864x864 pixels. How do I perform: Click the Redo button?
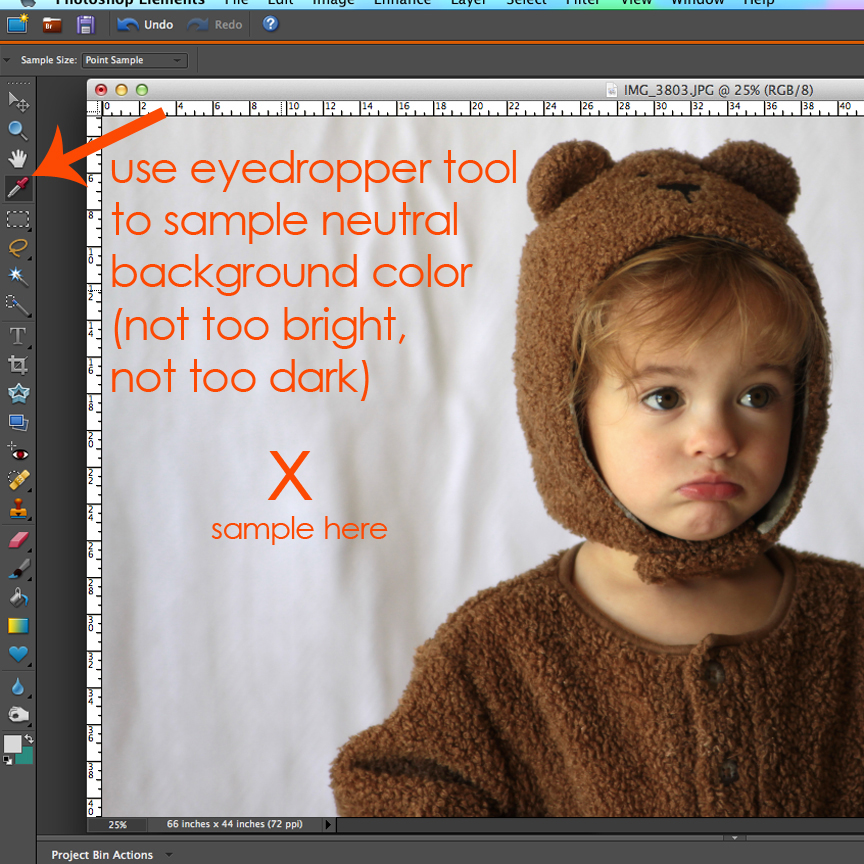pos(215,25)
